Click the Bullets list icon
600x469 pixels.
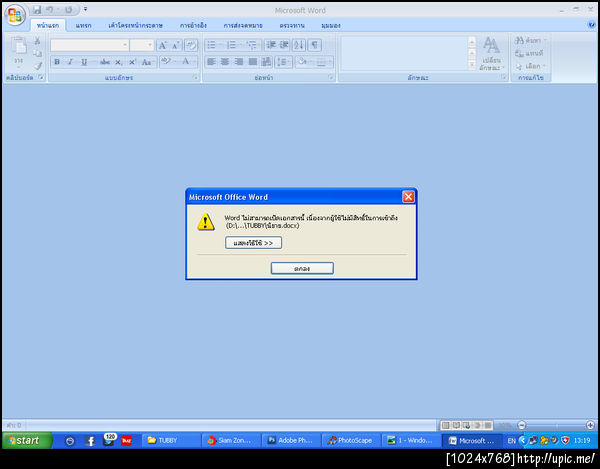[x=211, y=45]
